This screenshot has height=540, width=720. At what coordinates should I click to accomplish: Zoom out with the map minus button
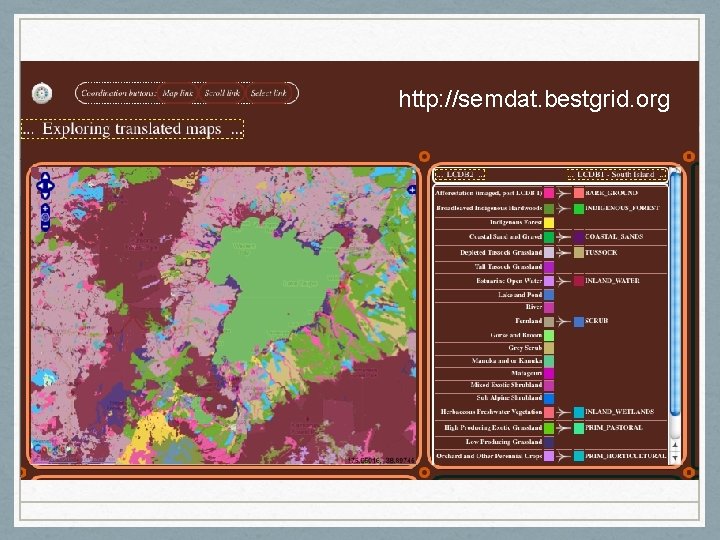point(45,226)
